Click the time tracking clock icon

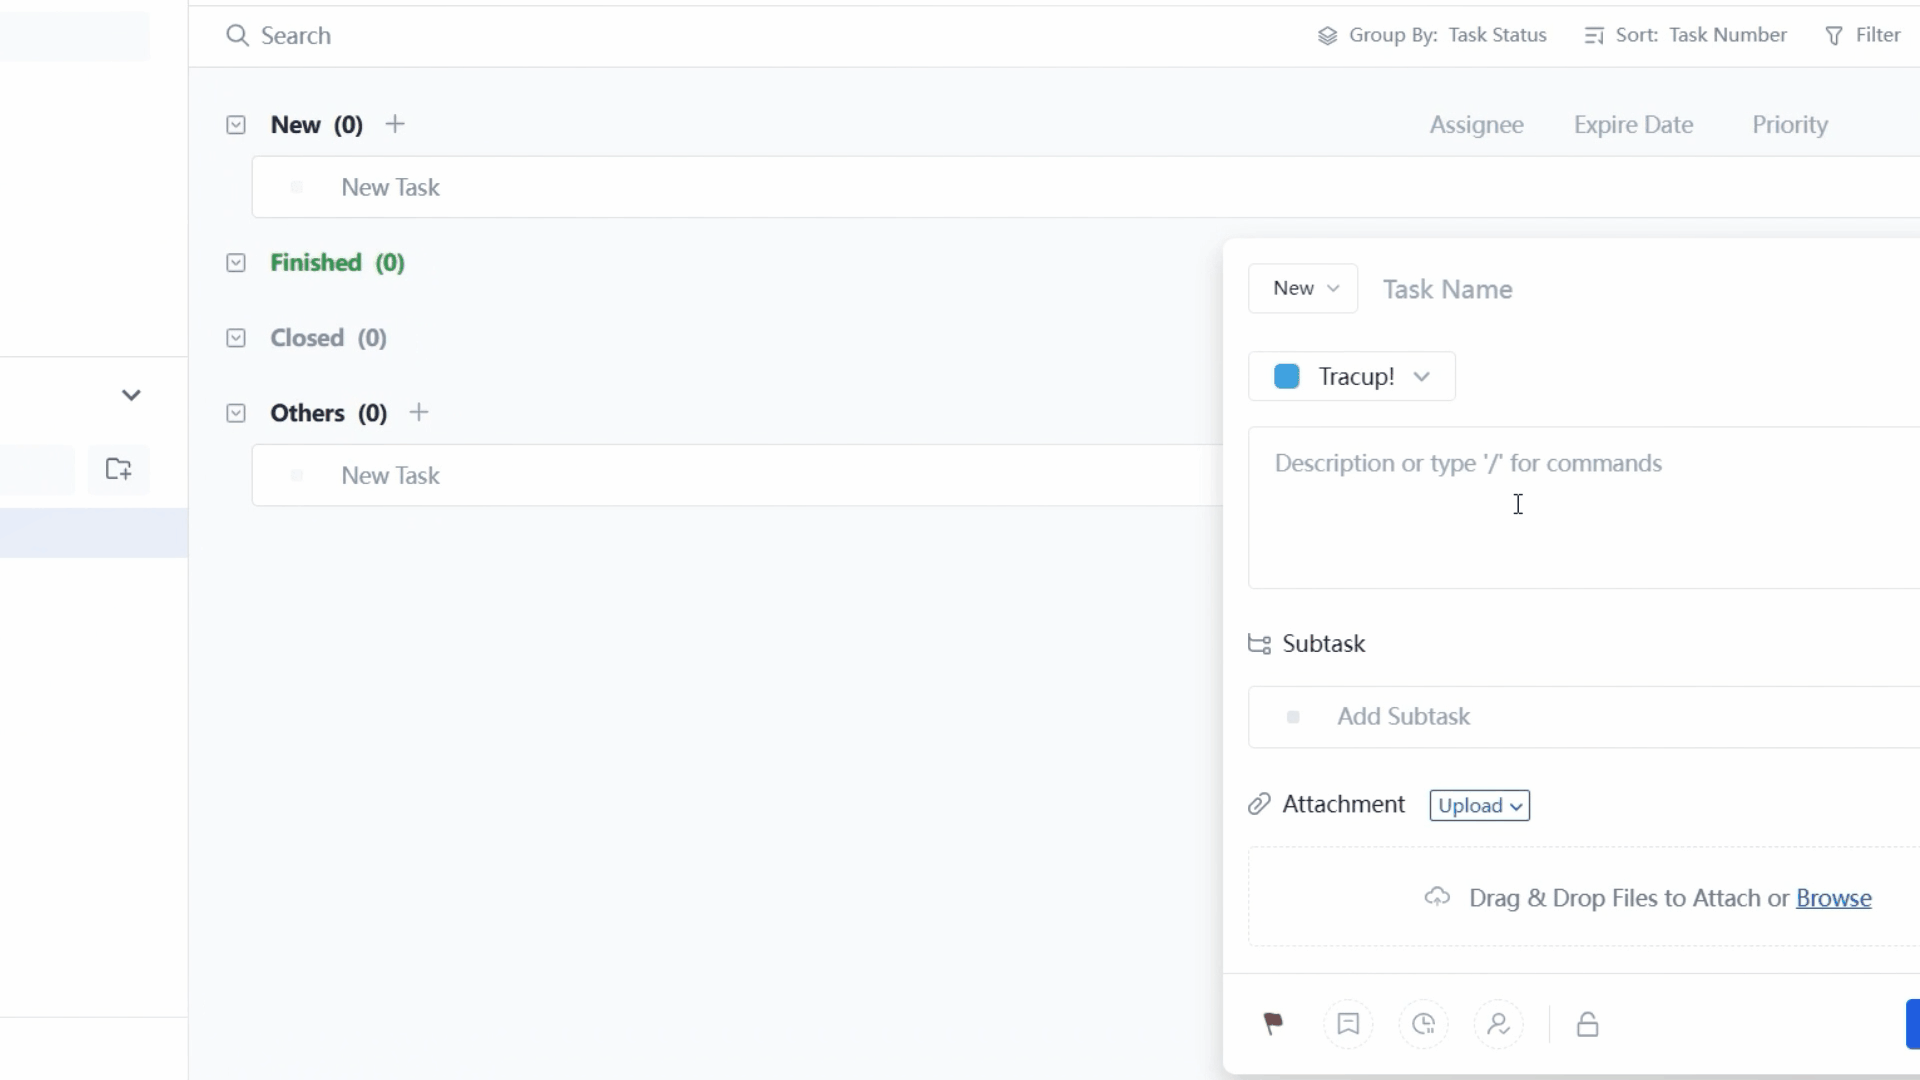point(1424,1024)
